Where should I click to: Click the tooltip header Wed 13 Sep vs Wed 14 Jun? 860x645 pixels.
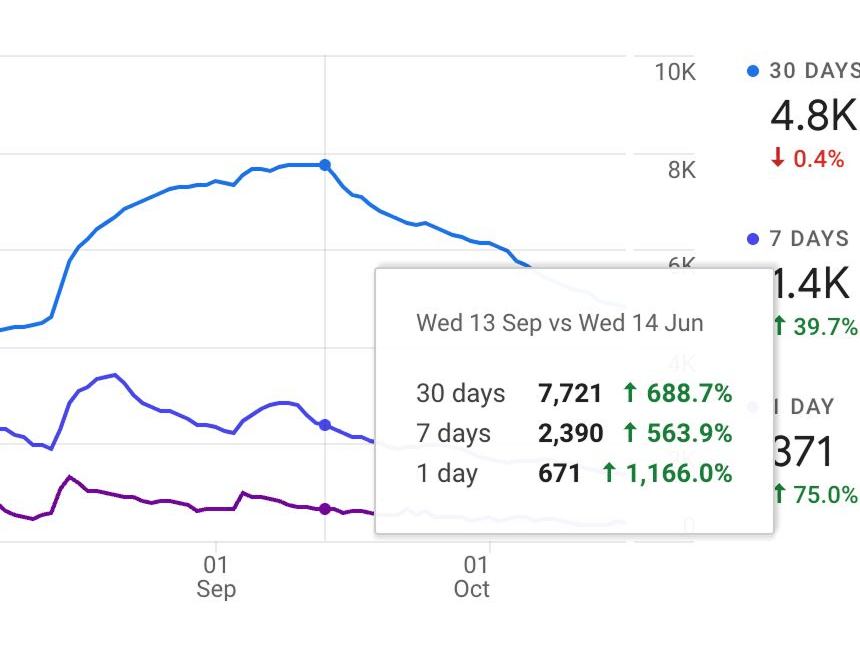[560, 323]
